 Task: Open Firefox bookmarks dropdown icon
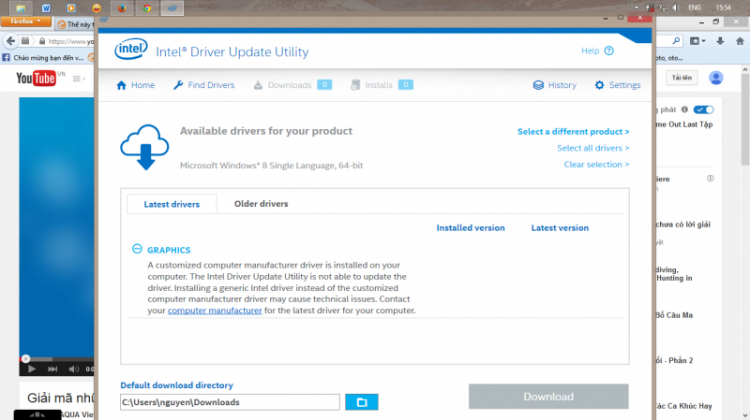[x=697, y=42]
